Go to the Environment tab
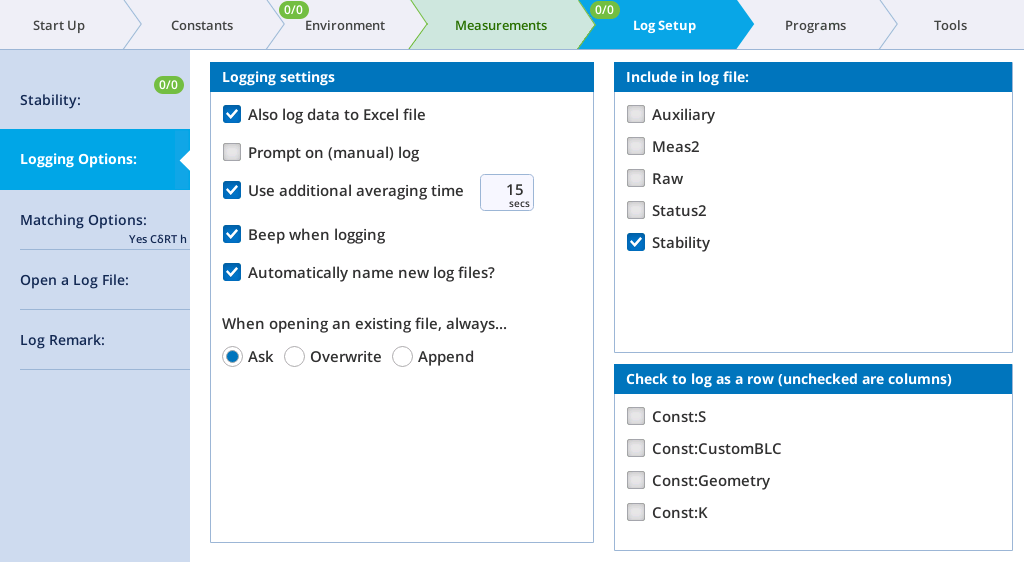The width and height of the screenshot is (1024, 562). (x=345, y=25)
